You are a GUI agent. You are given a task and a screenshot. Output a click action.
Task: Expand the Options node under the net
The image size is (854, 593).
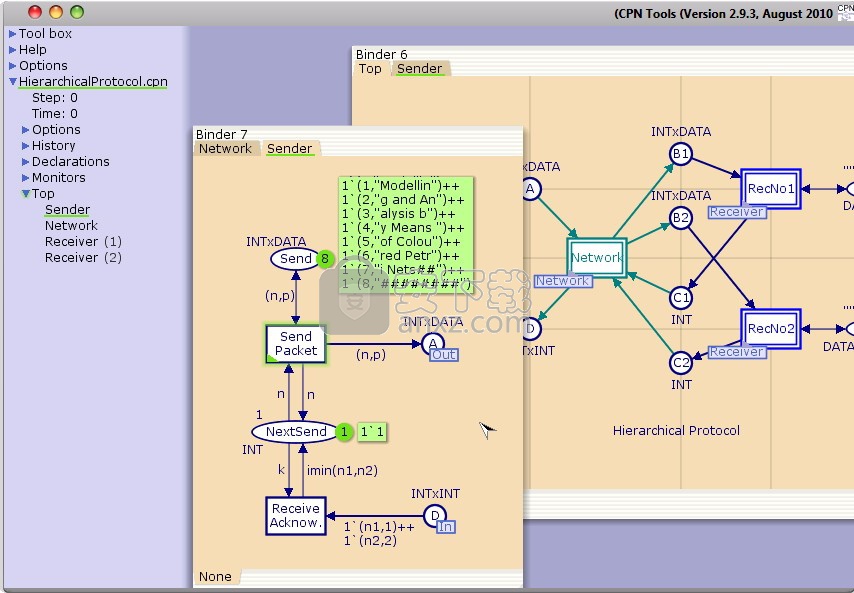tap(26, 130)
